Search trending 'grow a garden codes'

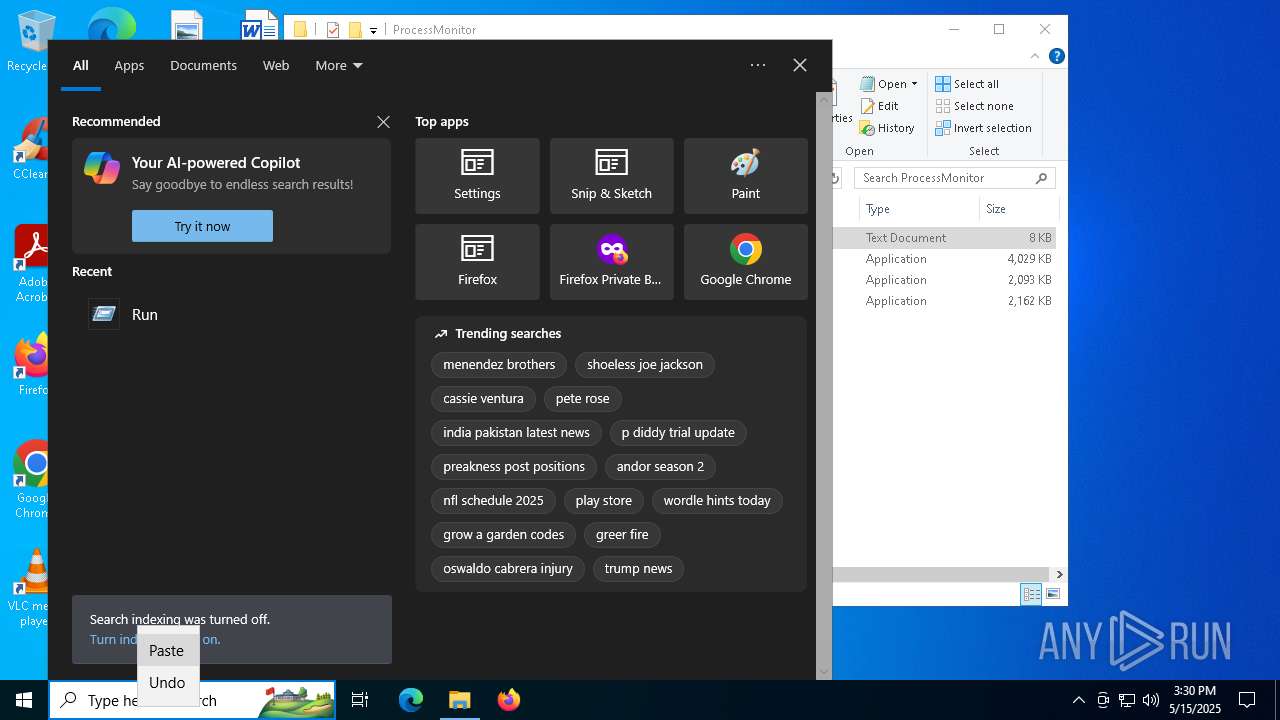pyautogui.click(x=503, y=534)
